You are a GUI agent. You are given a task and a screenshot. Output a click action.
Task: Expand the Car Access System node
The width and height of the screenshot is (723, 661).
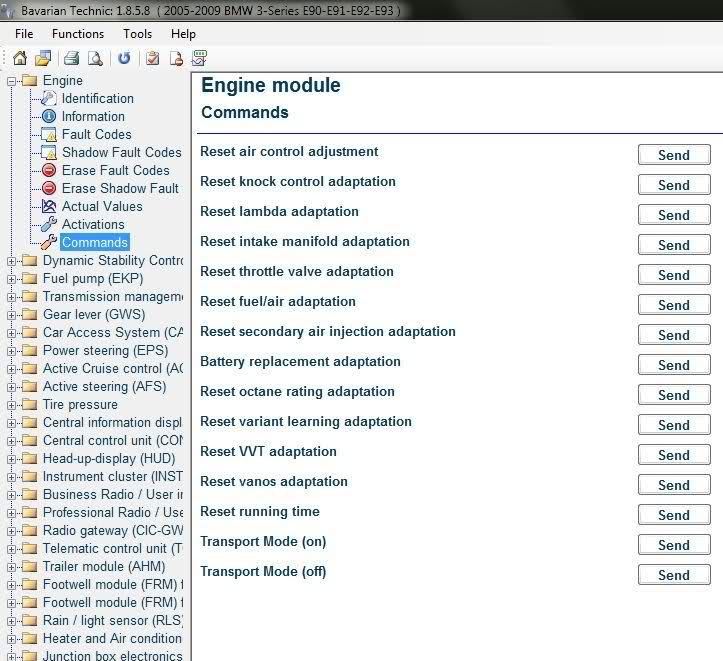[12, 333]
